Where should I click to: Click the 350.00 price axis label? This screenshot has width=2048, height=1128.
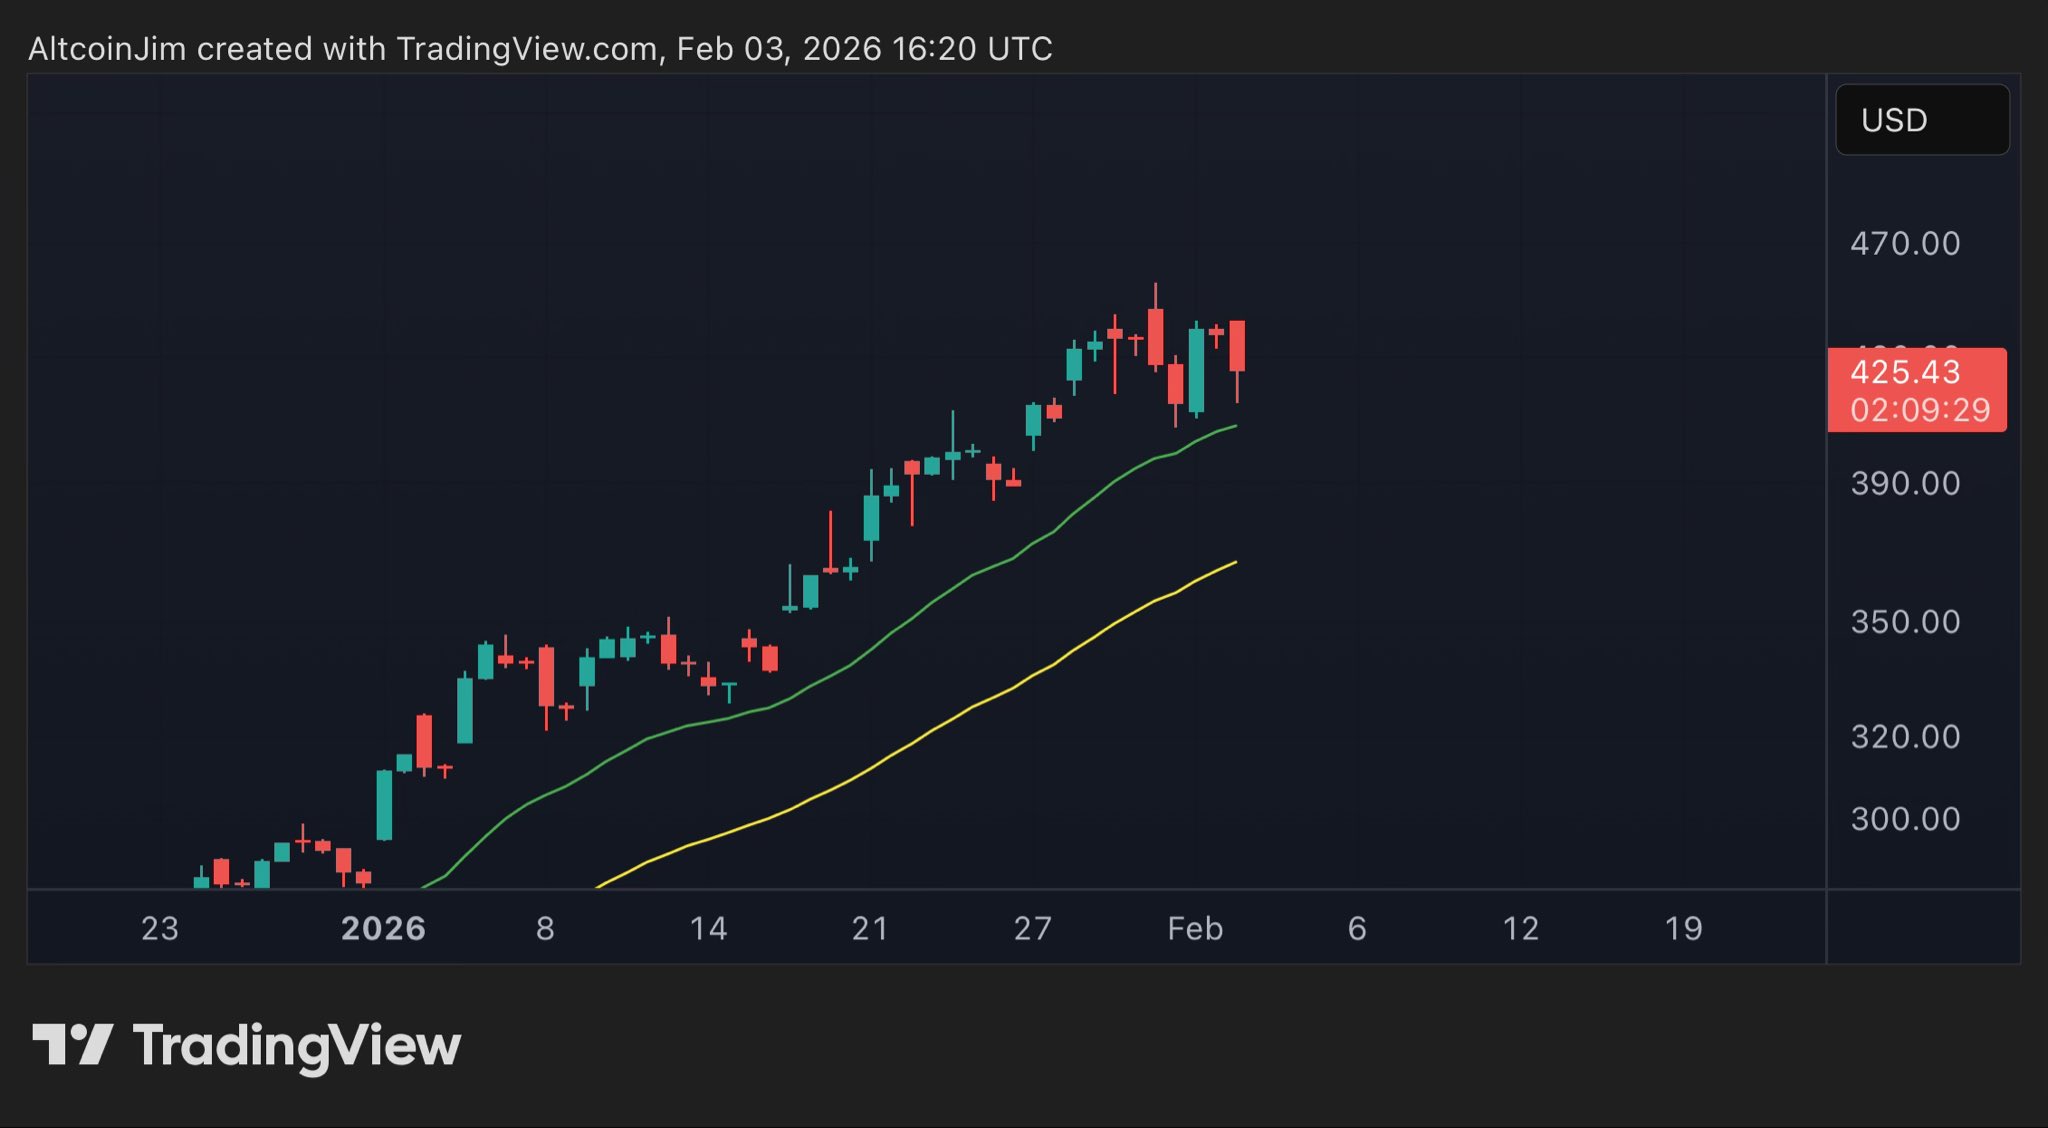pos(1905,622)
